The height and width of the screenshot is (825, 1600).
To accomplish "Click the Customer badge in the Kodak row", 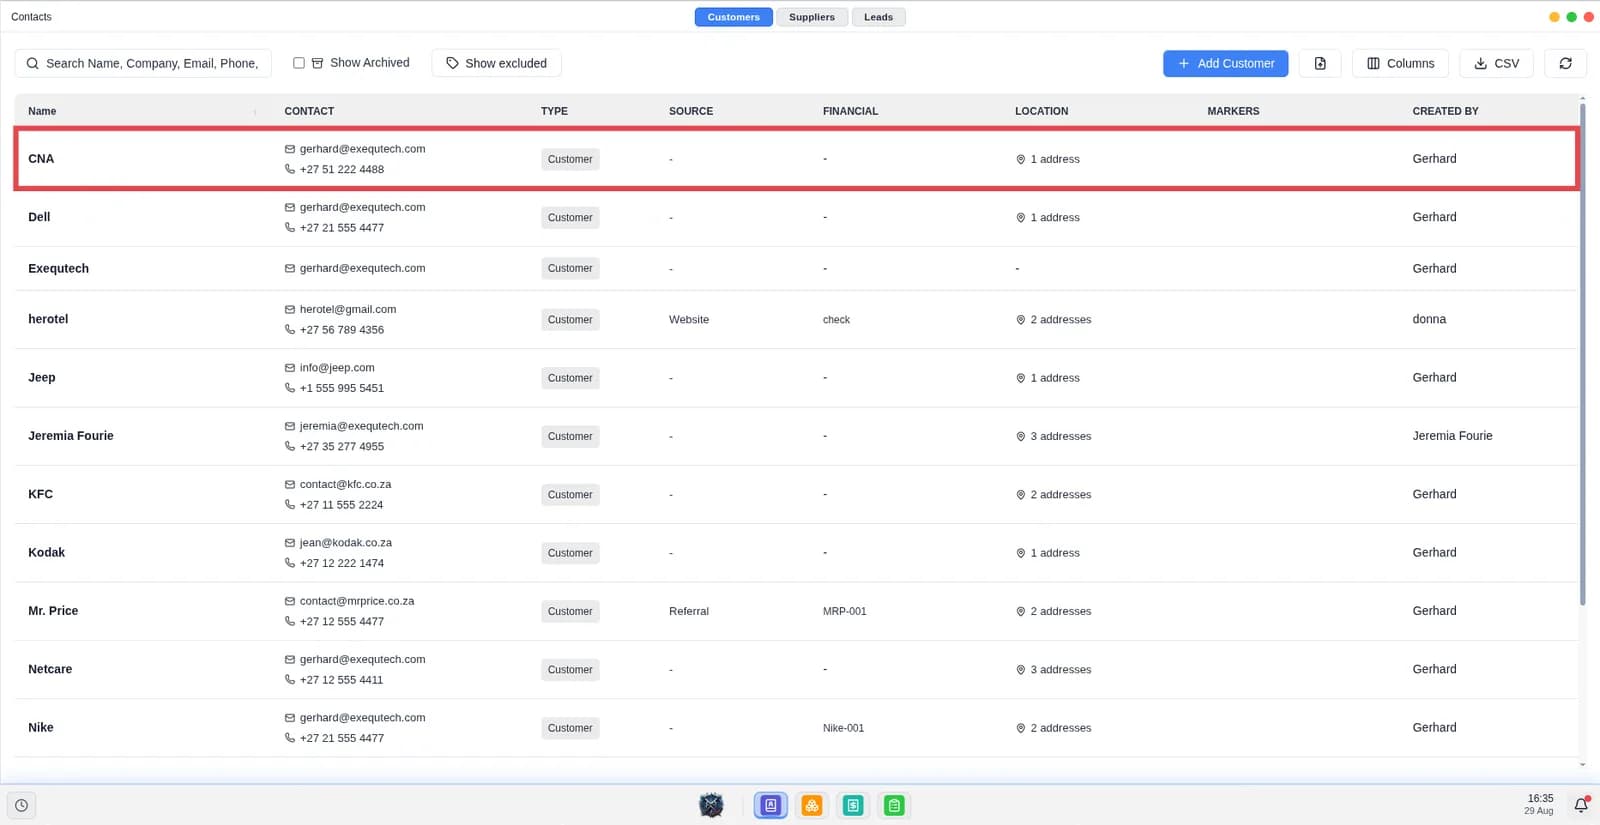I will (570, 553).
